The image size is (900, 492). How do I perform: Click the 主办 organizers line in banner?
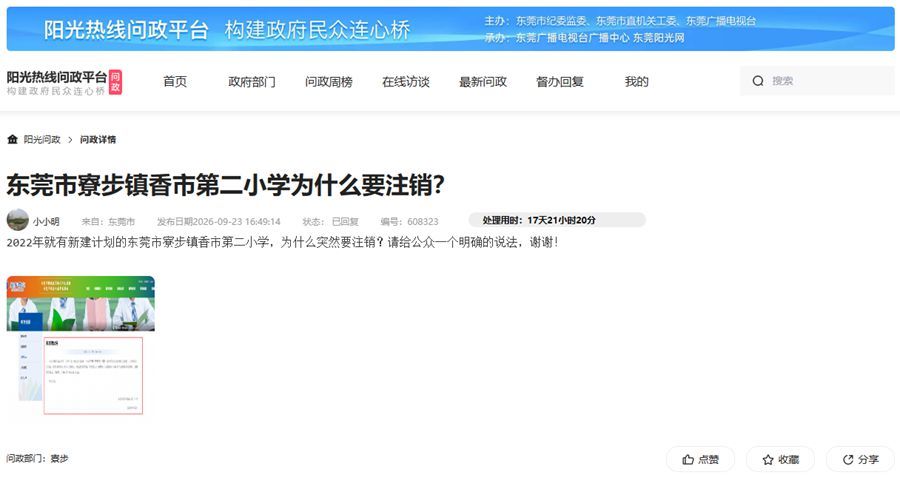[620, 21]
